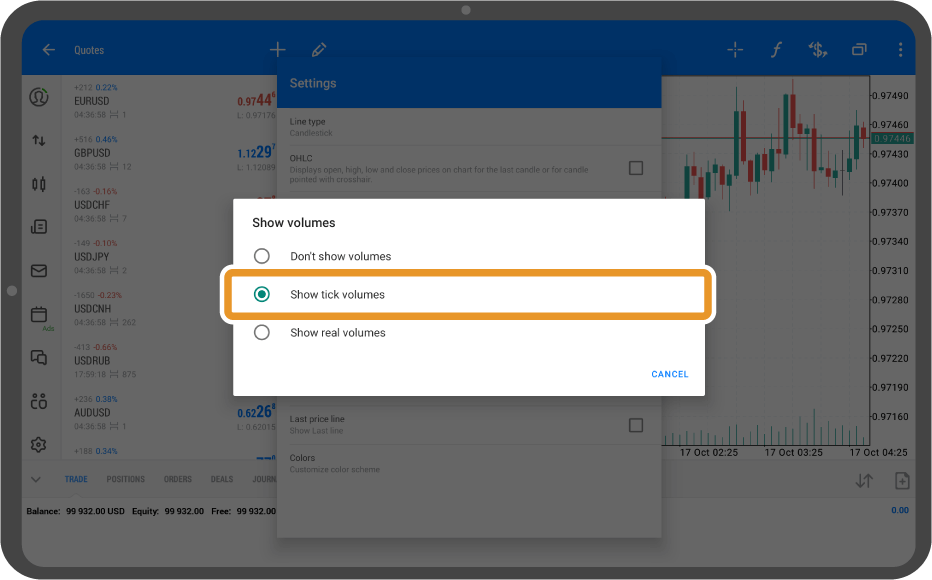The width and height of the screenshot is (932, 580).
Task: Click the sort arrows icon in the trade panel
Action: click(864, 481)
